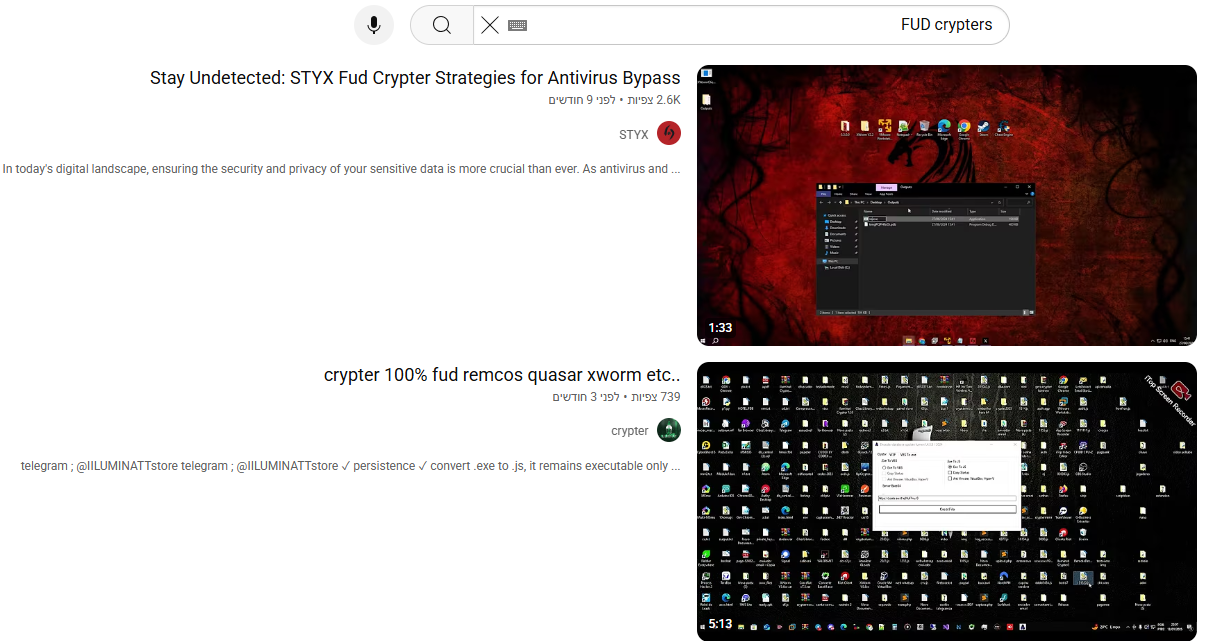Image resolution: width=1225 pixels, height=641 pixels.
Task: Open the 1:33 STYX video thumbnail
Action: tap(946, 205)
